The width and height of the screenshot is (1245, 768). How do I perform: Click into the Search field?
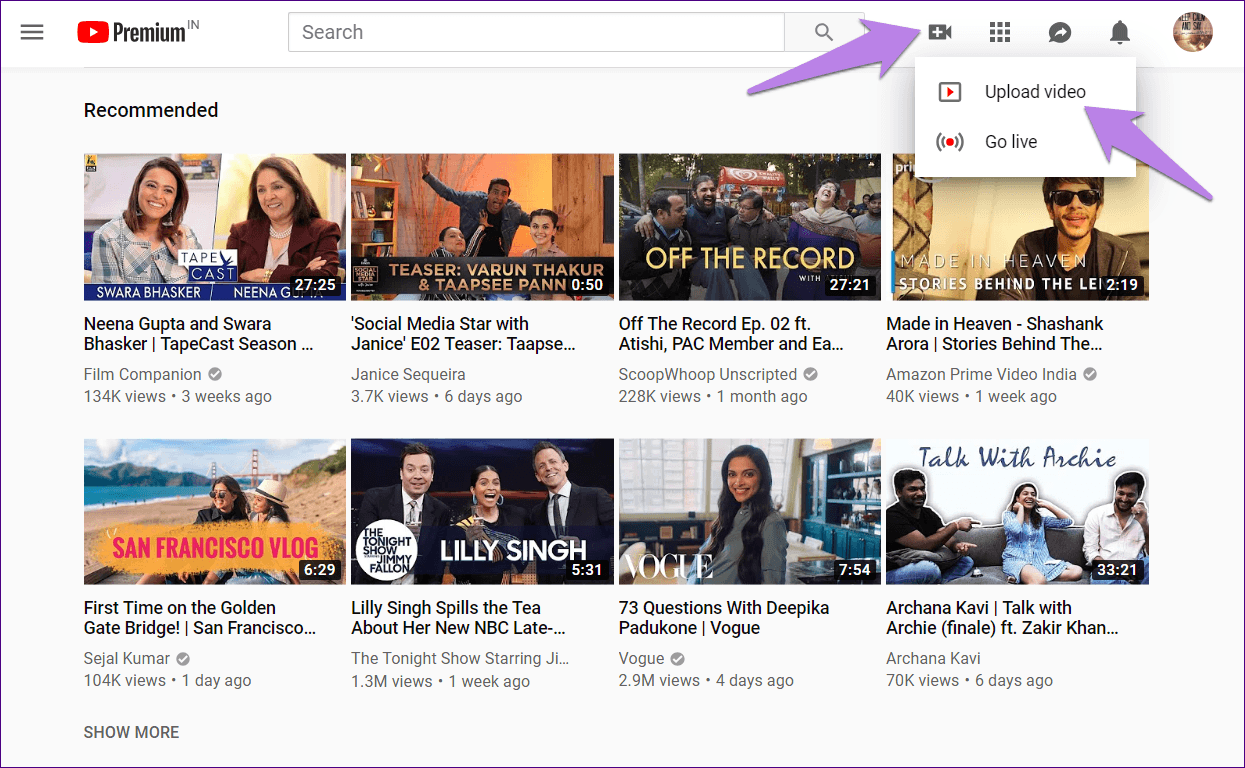[x=536, y=32]
